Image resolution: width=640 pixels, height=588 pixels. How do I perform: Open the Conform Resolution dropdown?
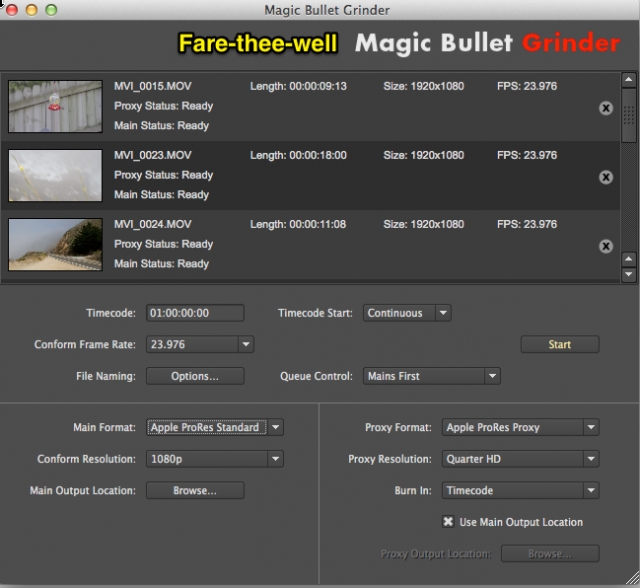(x=215, y=459)
